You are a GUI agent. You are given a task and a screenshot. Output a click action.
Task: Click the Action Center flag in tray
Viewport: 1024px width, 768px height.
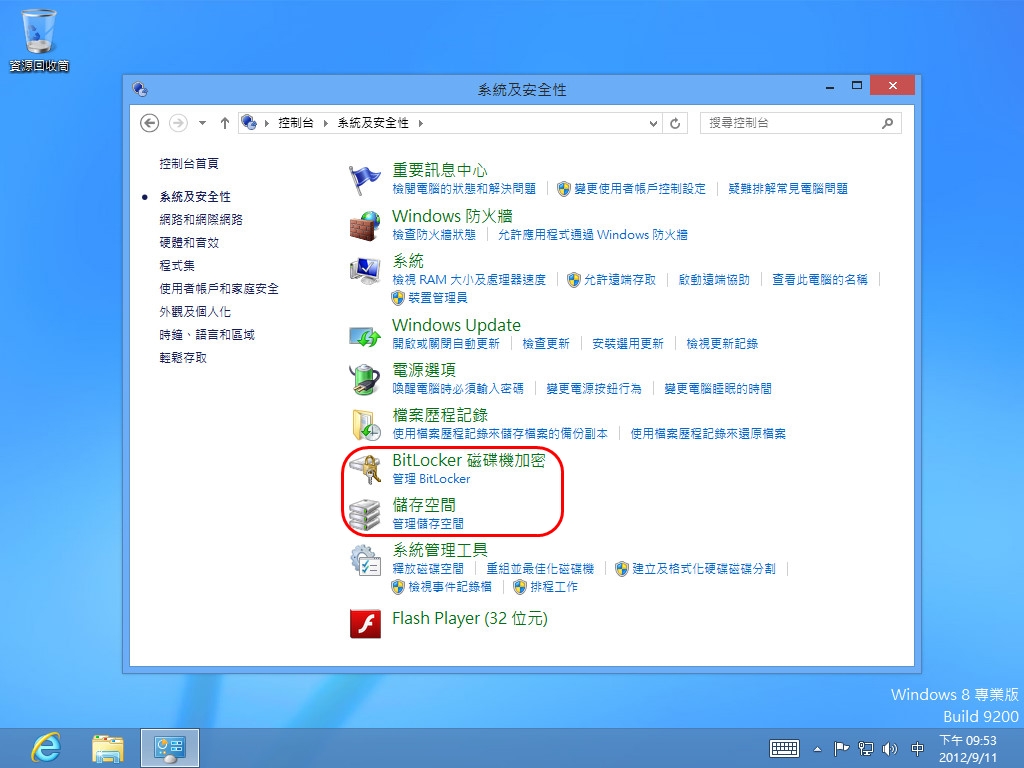(841, 748)
